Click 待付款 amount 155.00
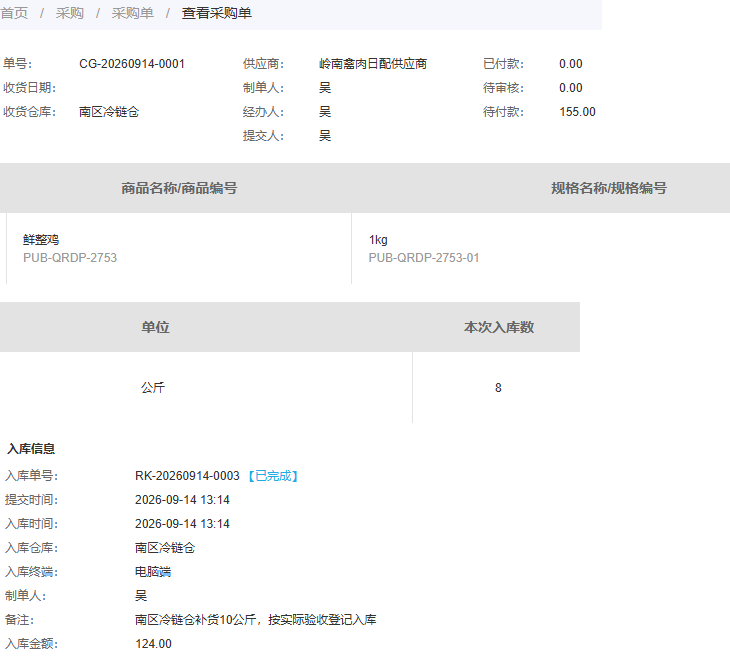 [577, 112]
